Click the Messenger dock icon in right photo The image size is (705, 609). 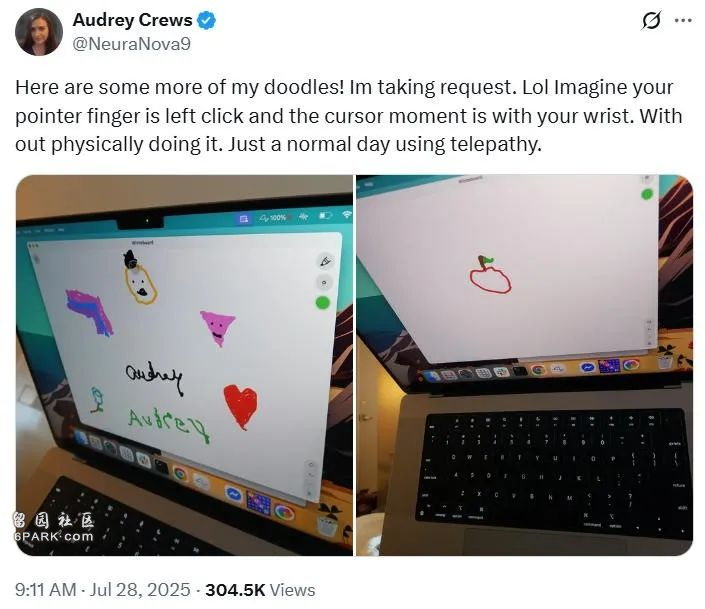pyautogui.click(x=587, y=367)
